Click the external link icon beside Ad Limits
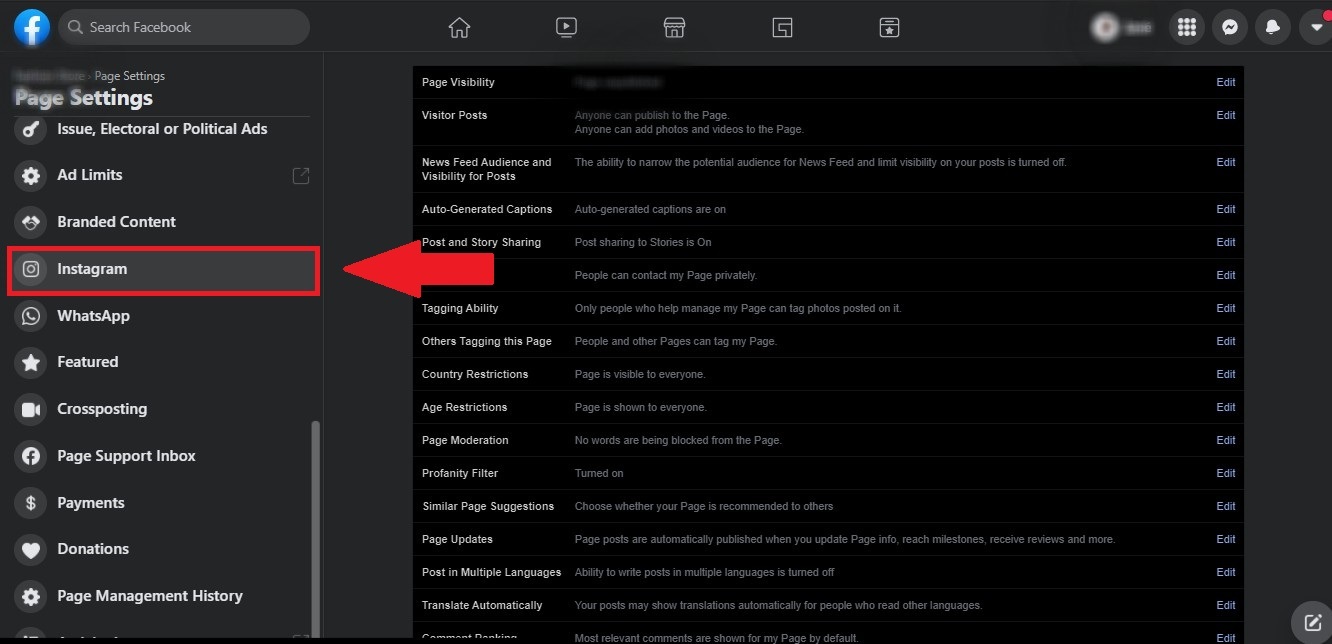Viewport: 1332px width, 644px height. 300,175
